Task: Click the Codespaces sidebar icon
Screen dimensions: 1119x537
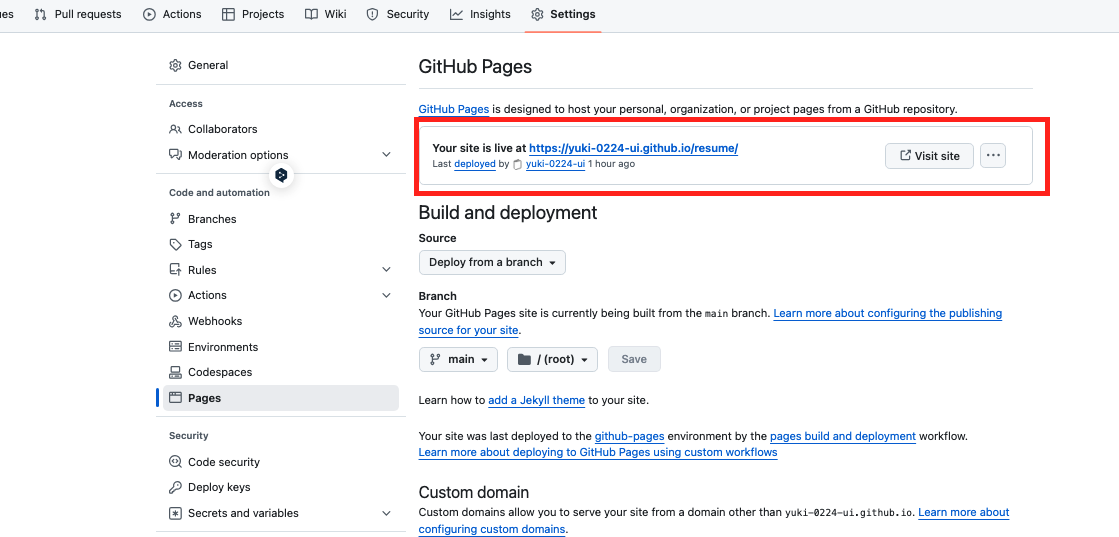Action: (x=175, y=372)
